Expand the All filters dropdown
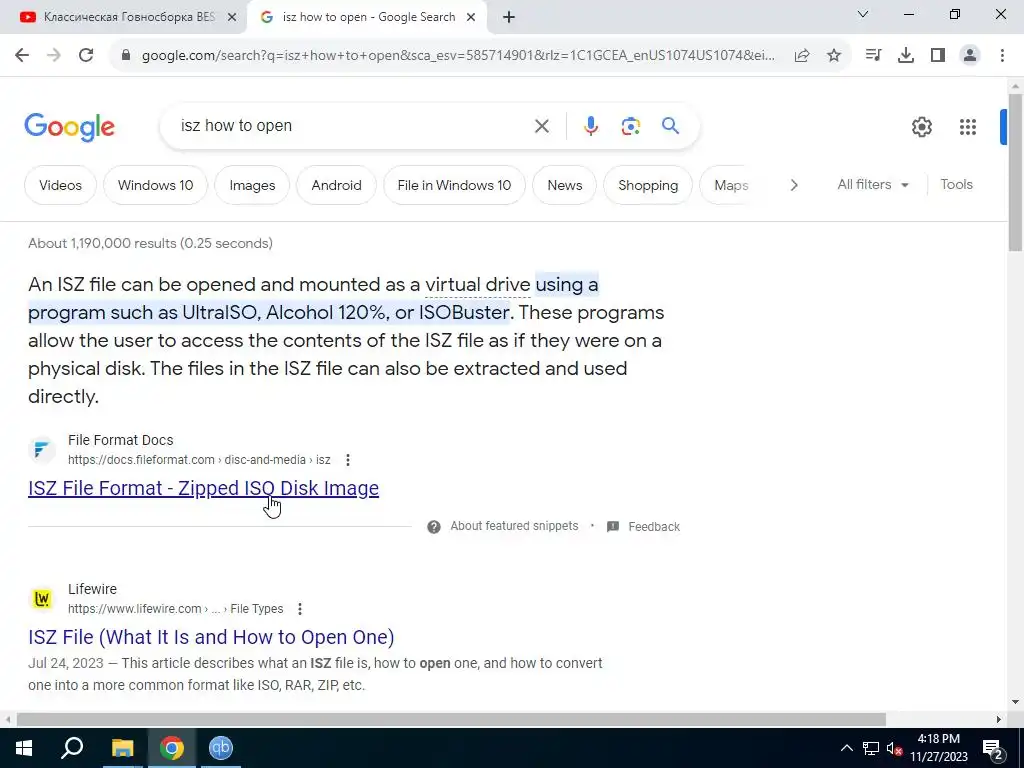This screenshot has width=1024, height=768. click(x=873, y=185)
